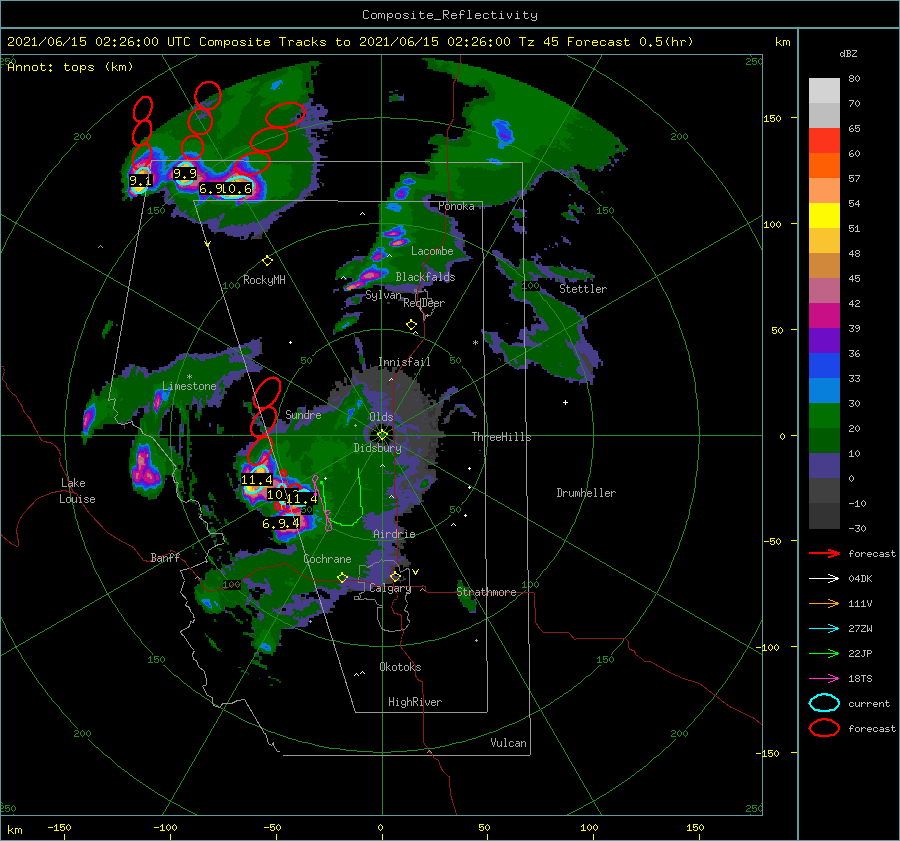This screenshot has width=900, height=841.
Task: Click the red 'forecast' ellipse legend icon
Action: click(824, 728)
